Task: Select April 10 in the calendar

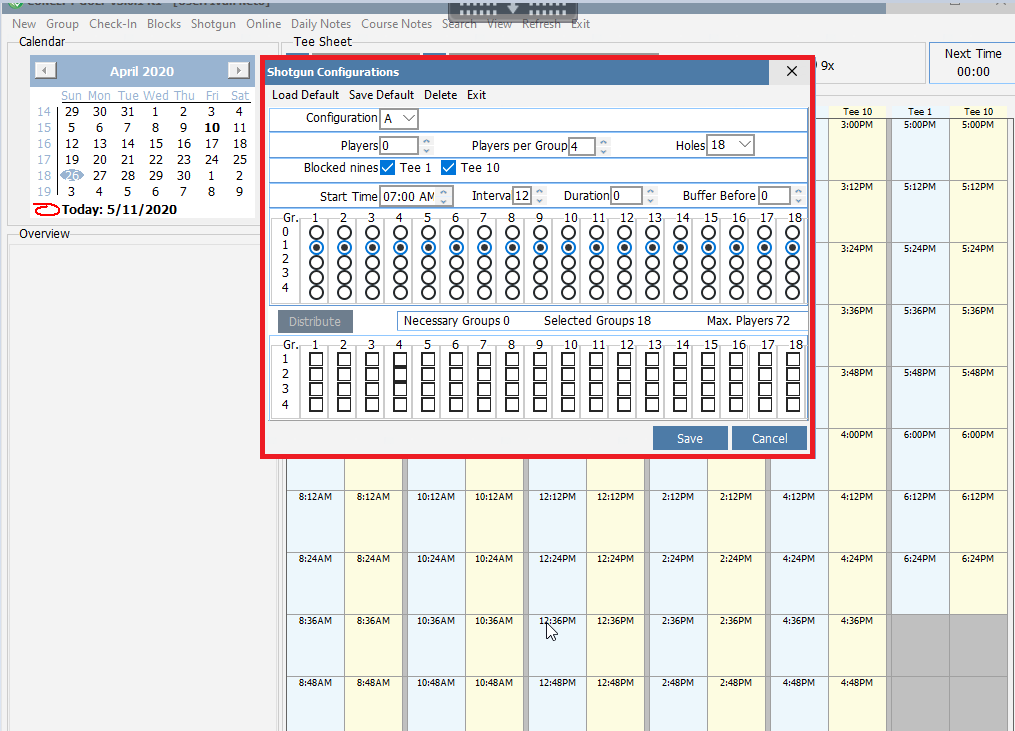Action: click(212, 128)
